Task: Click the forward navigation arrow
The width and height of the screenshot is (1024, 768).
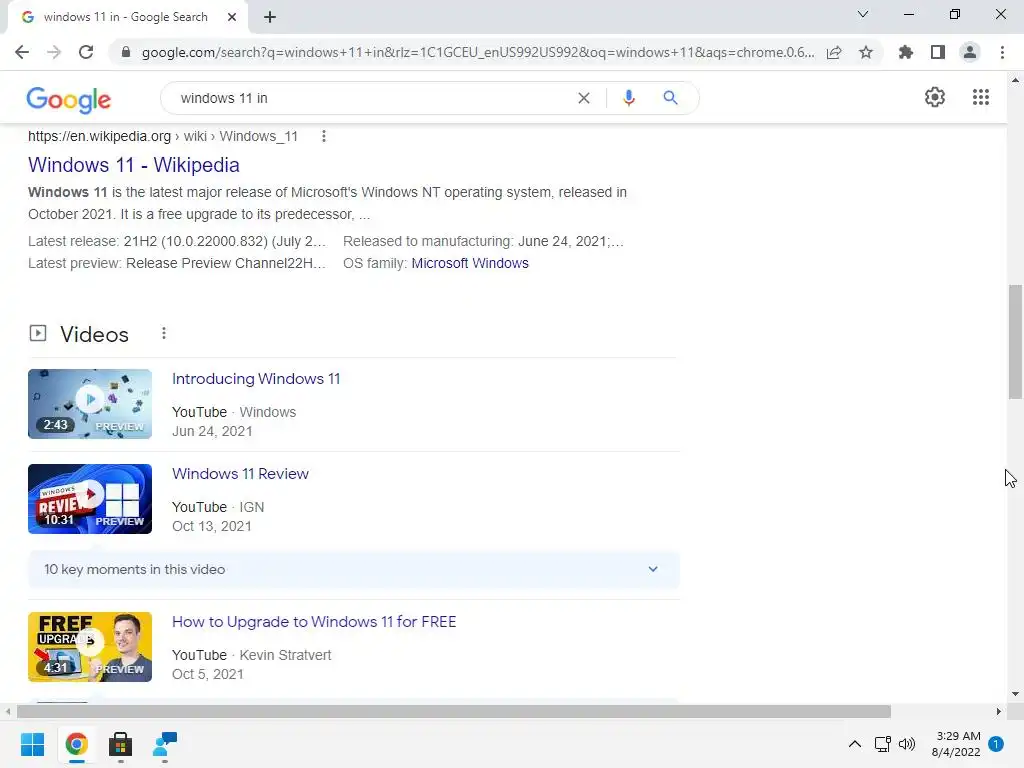Action: point(54,52)
